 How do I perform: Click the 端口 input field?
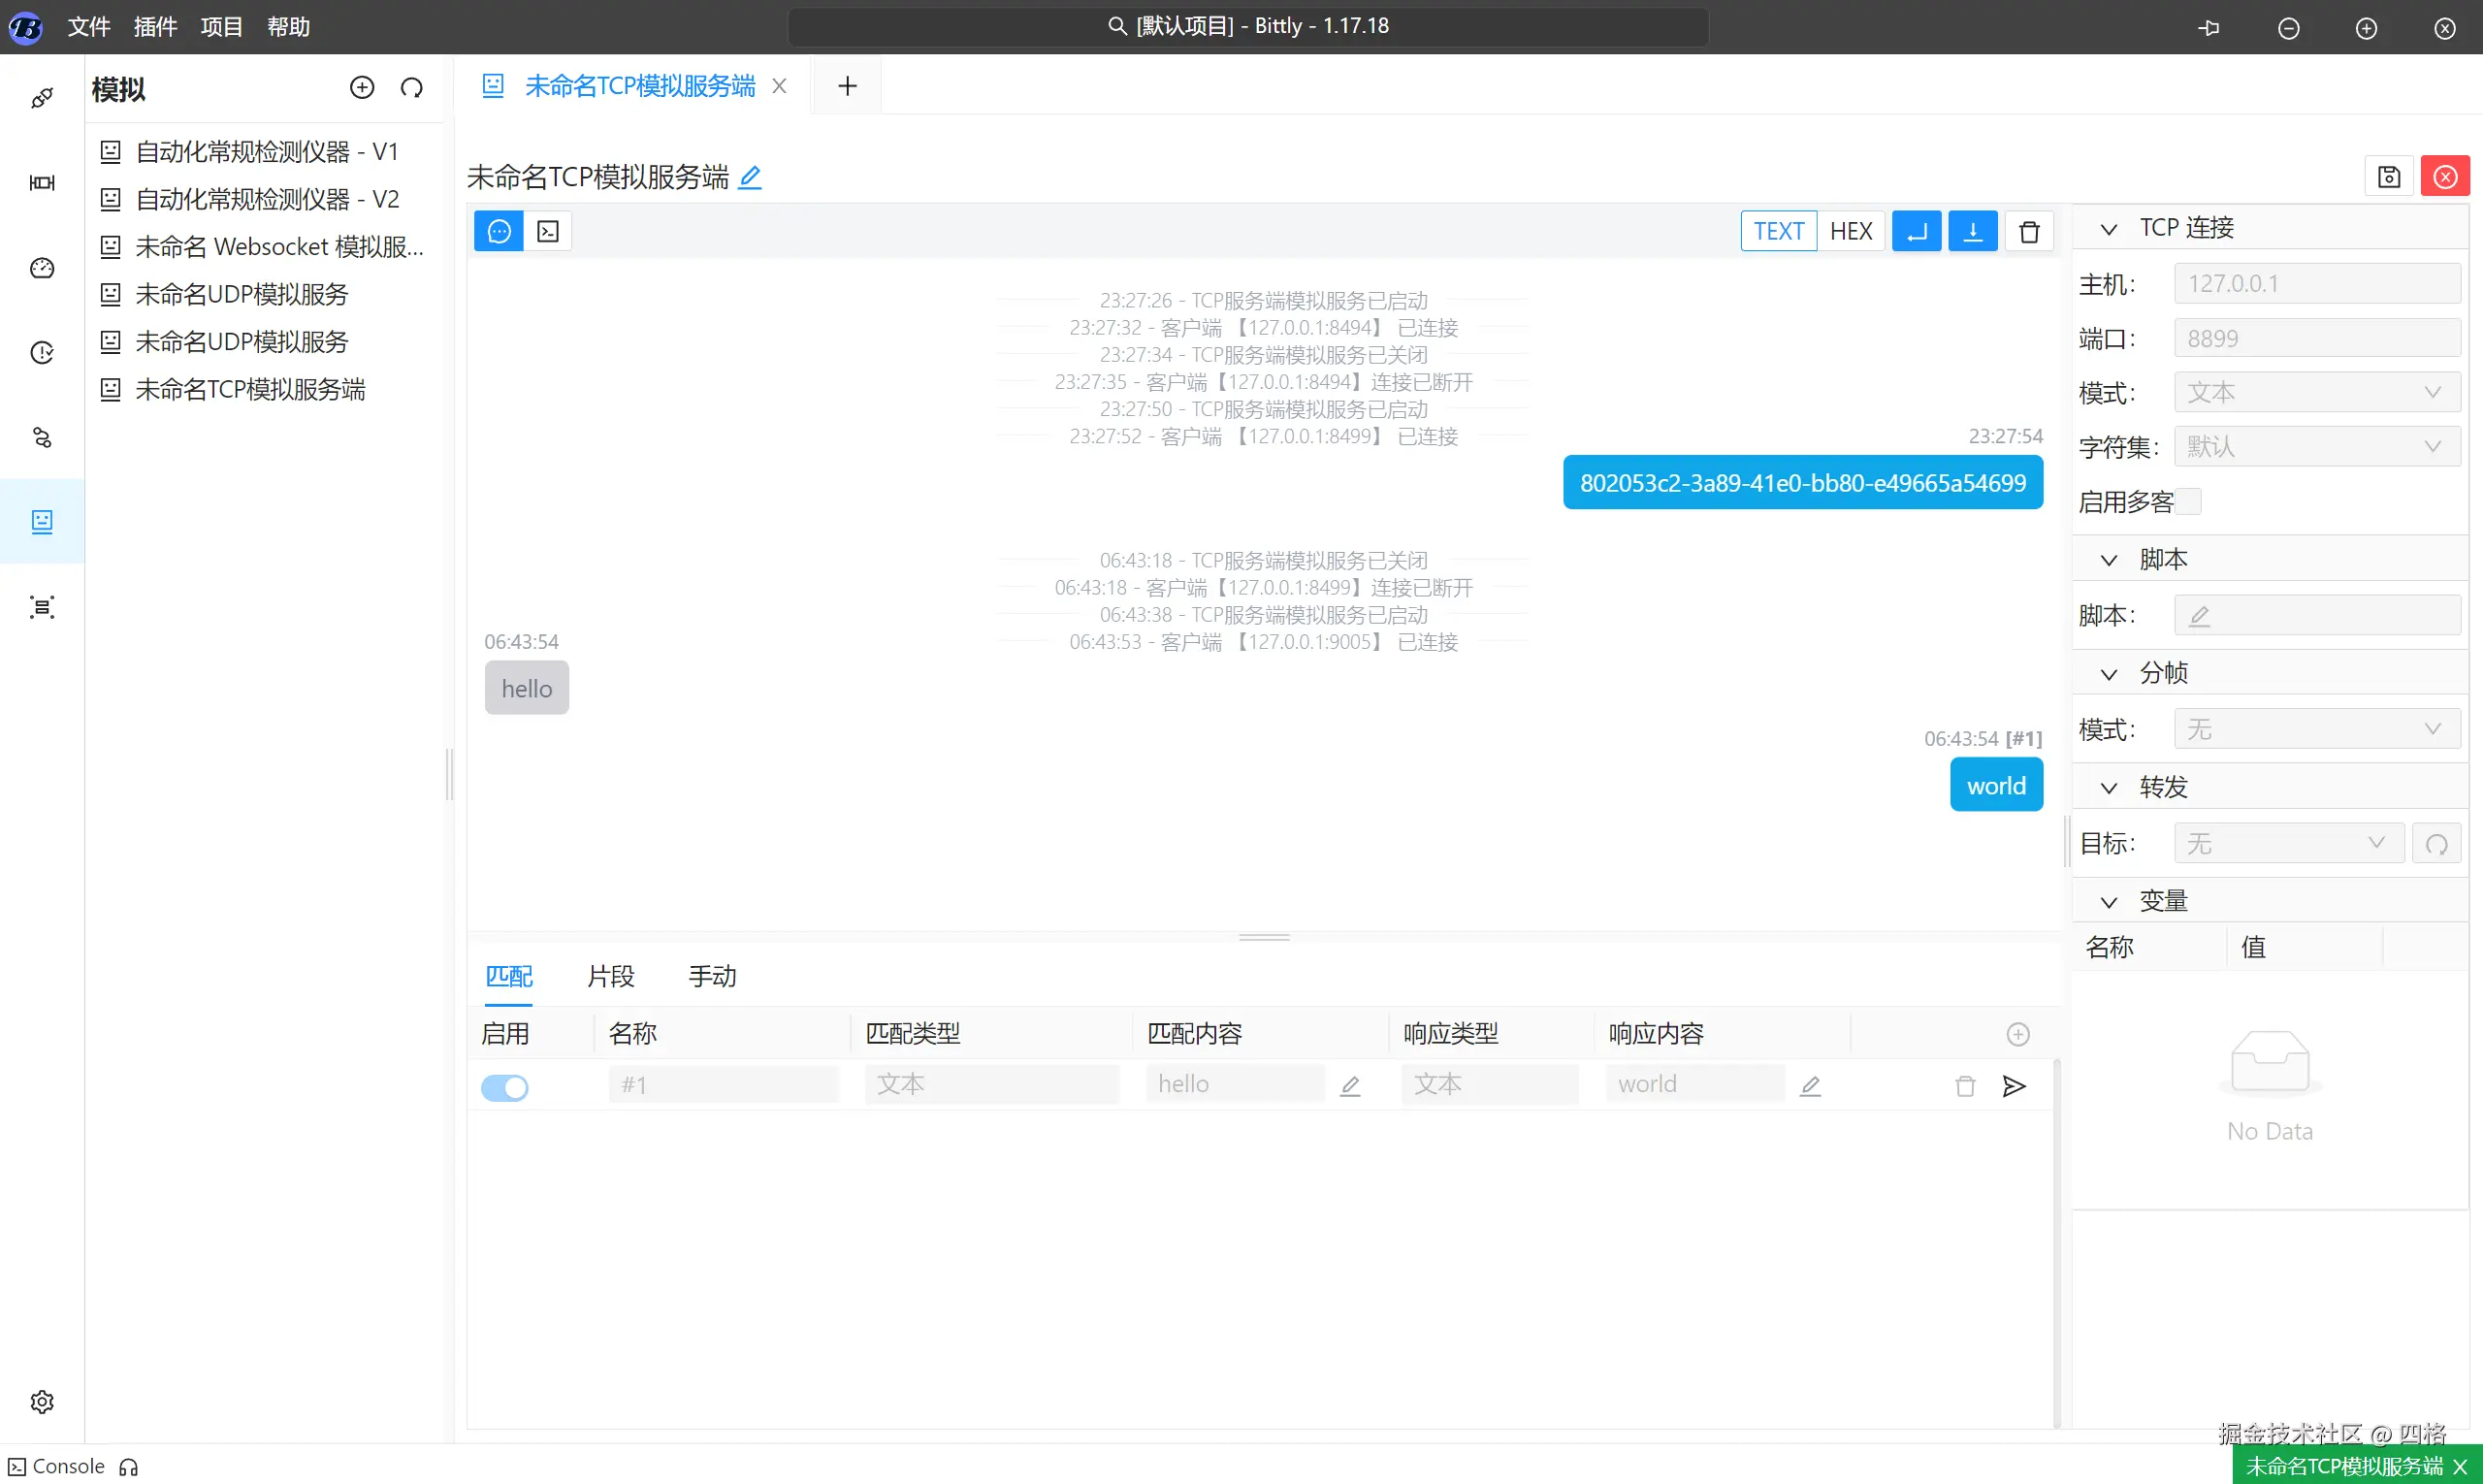tap(2316, 339)
